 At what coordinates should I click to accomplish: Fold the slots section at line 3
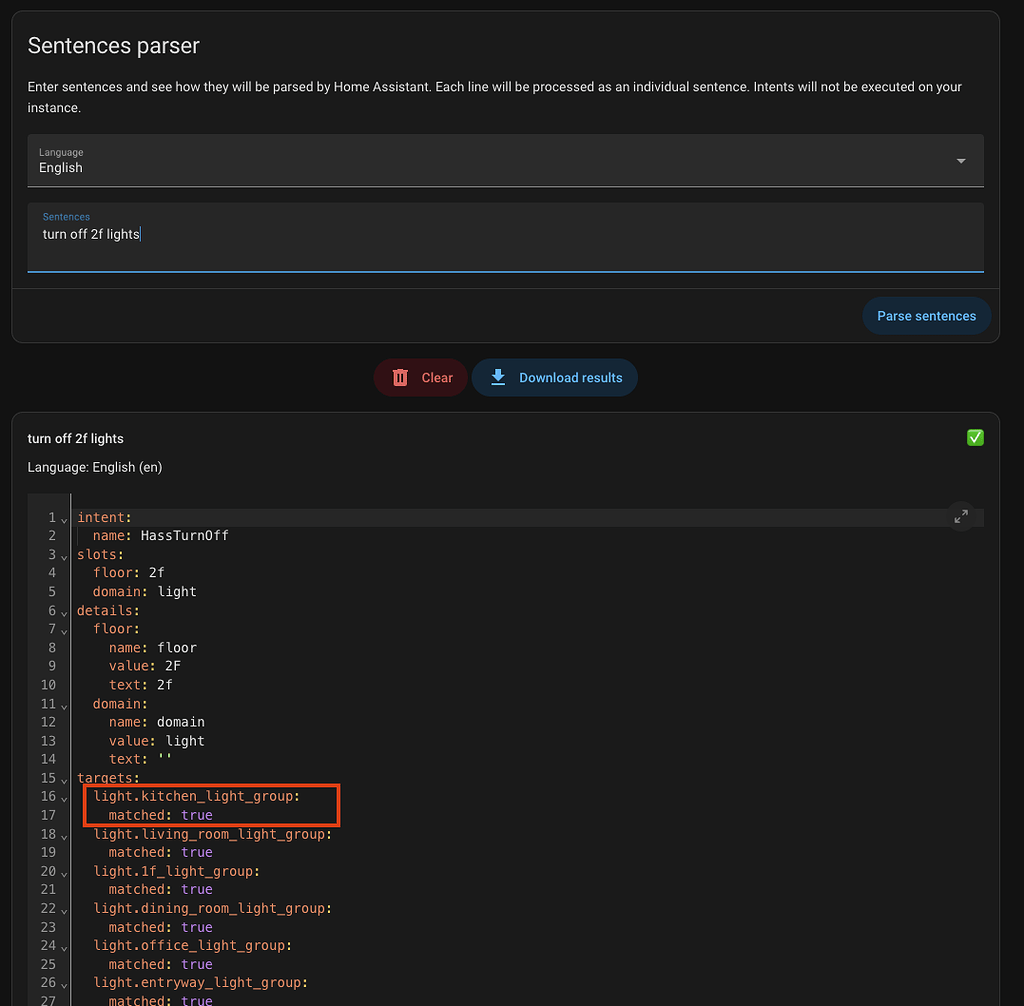tap(64, 556)
